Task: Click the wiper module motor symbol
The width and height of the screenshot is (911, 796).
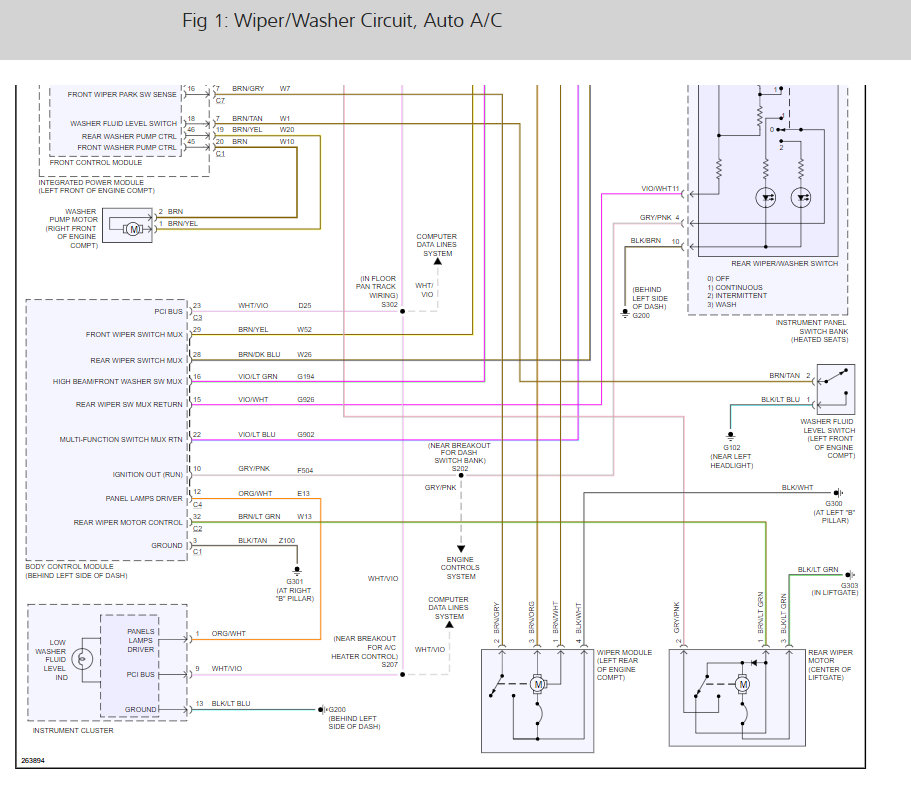Action: point(538,684)
